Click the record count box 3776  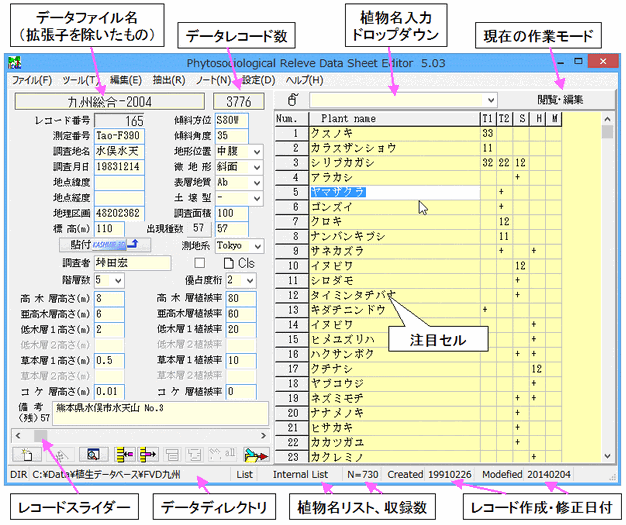[x=239, y=102]
